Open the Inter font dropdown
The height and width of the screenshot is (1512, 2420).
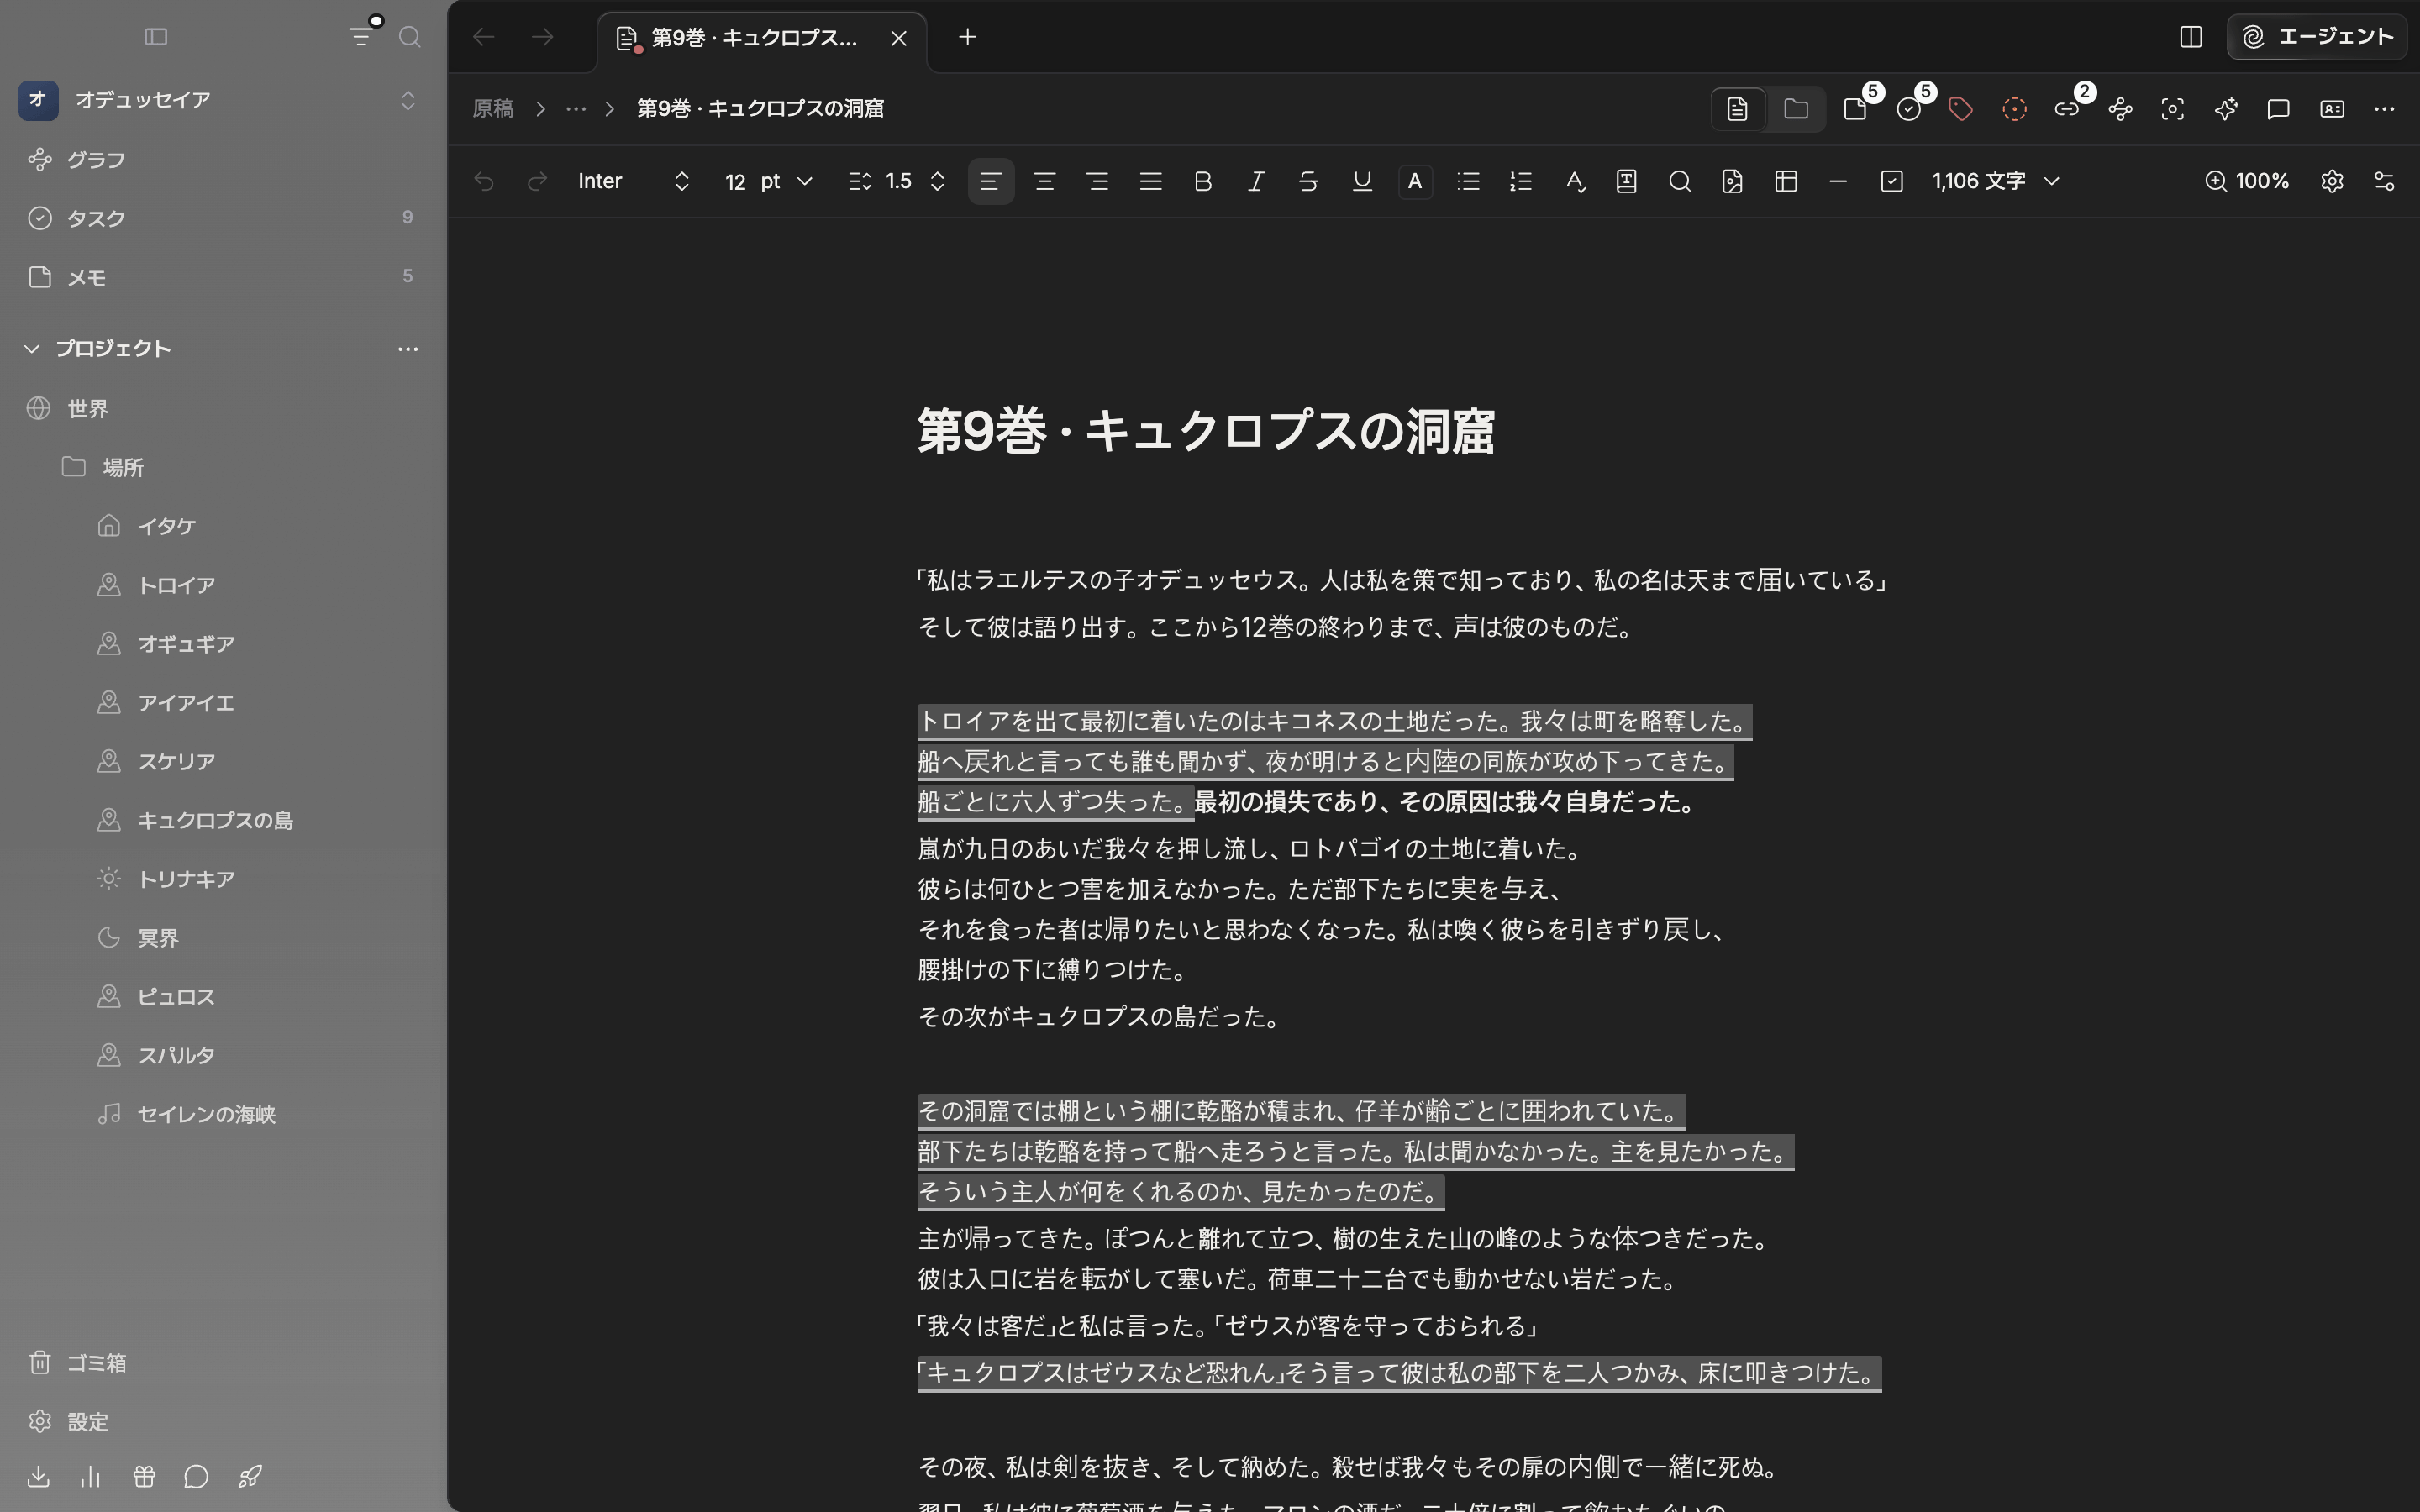click(634, 181)
